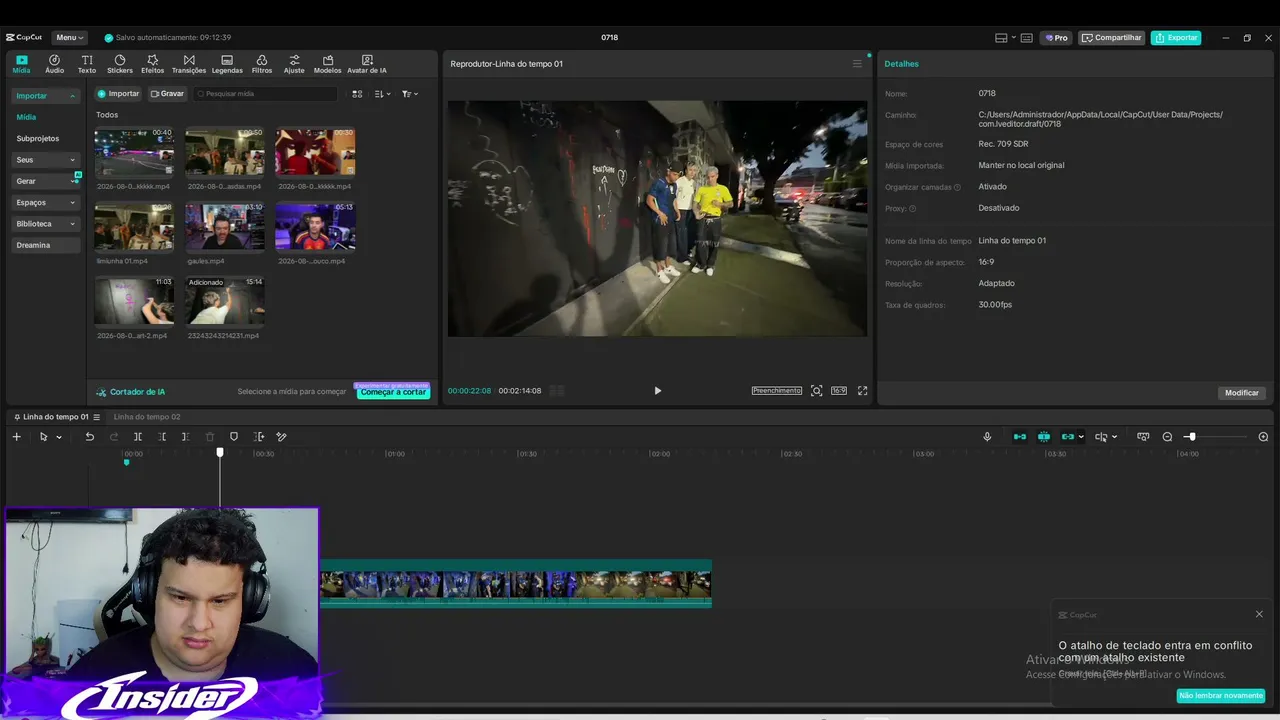Open the Texto panel
The width and height of the screenshot is (1280, 720).
[87, 64]
